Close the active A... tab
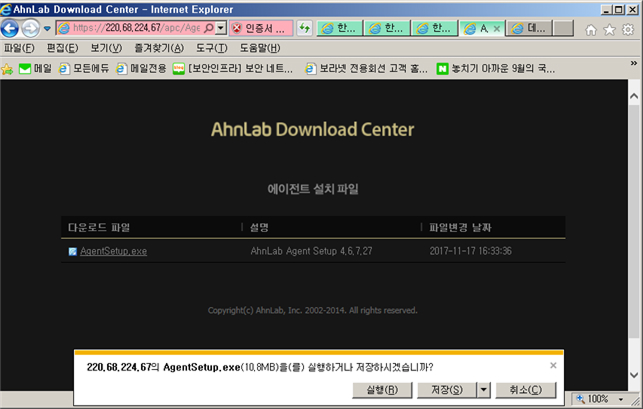 point(497,28)
